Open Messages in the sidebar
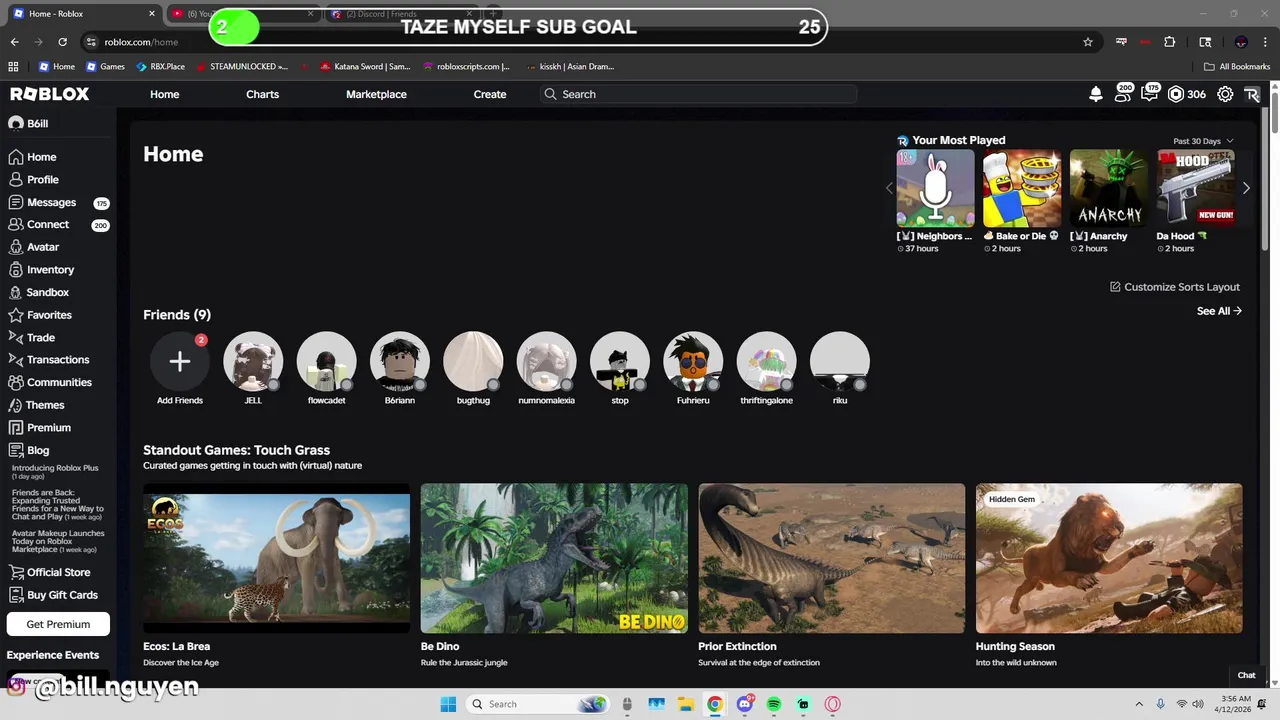 pyautogui.click(x=51, y=202)
